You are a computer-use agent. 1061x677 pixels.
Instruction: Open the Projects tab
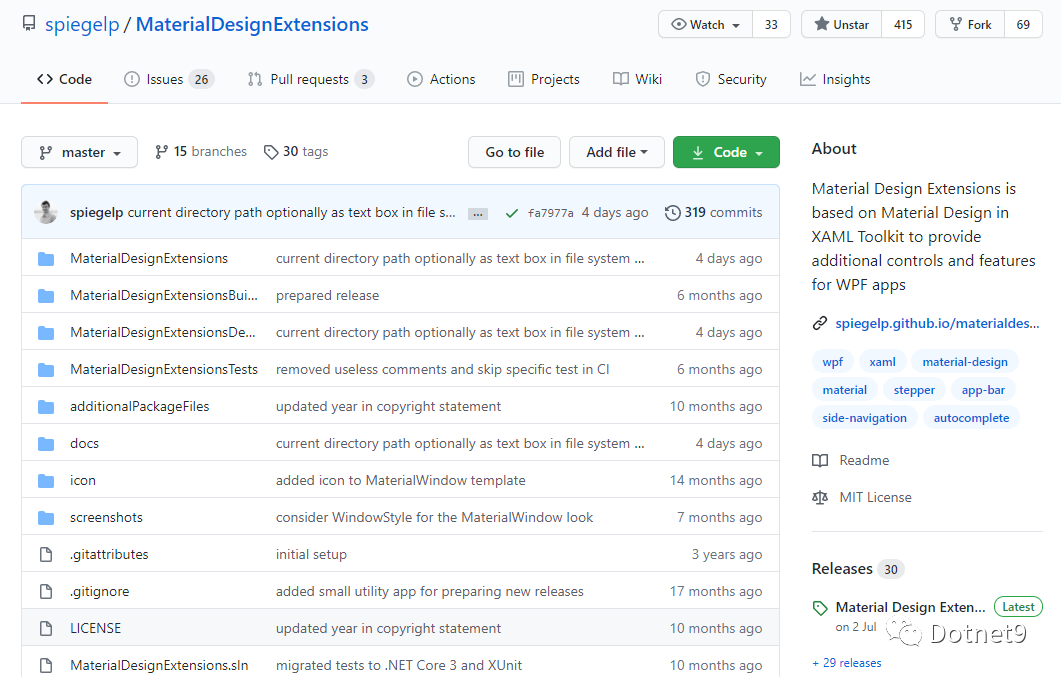tap(544, 79)
